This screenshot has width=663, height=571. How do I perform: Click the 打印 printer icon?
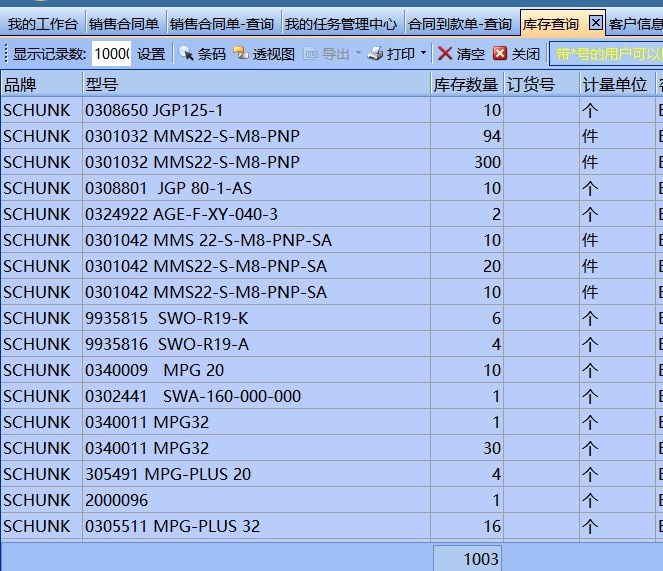[x=375, y=54]
